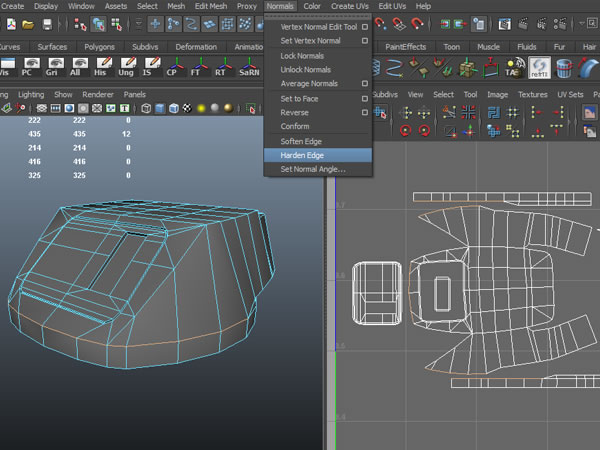Open the viewport Show menu
Image resolution: width=600 pixels, height=450 pixels.
tap(63, 95)
